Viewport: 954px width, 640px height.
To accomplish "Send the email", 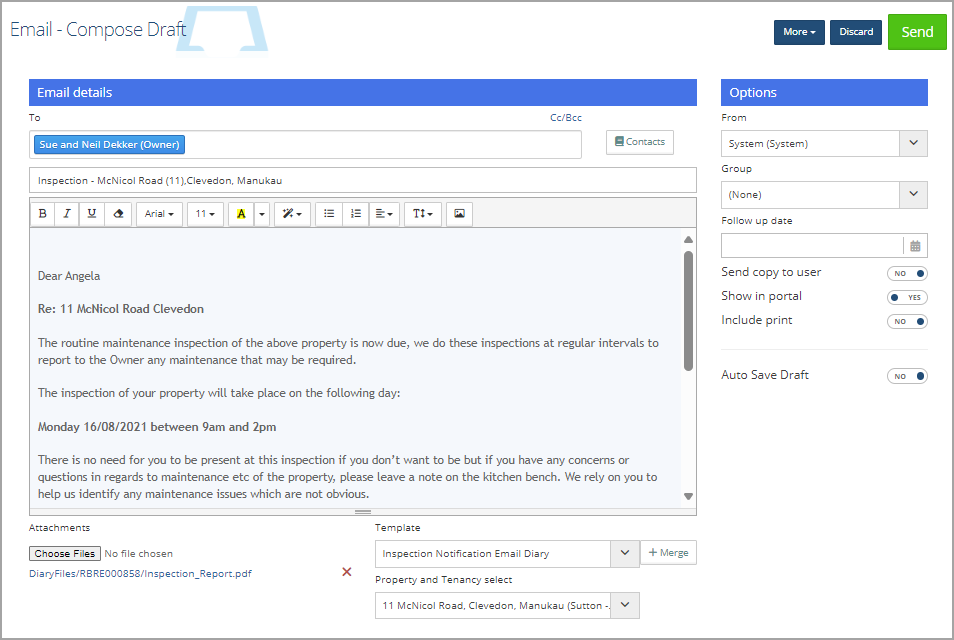I will [917, 32].
